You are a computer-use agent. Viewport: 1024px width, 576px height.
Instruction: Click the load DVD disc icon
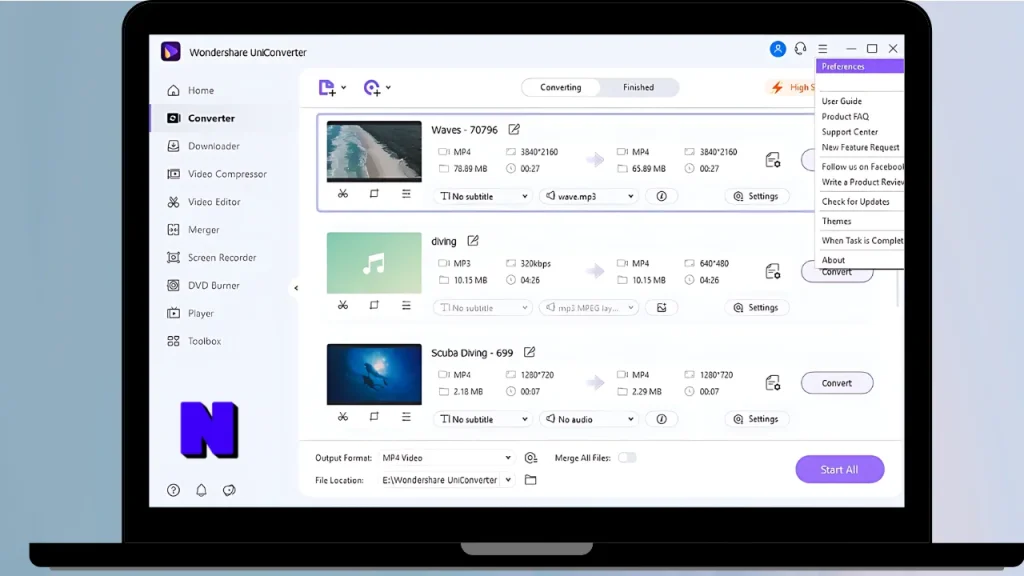[372, 88]
